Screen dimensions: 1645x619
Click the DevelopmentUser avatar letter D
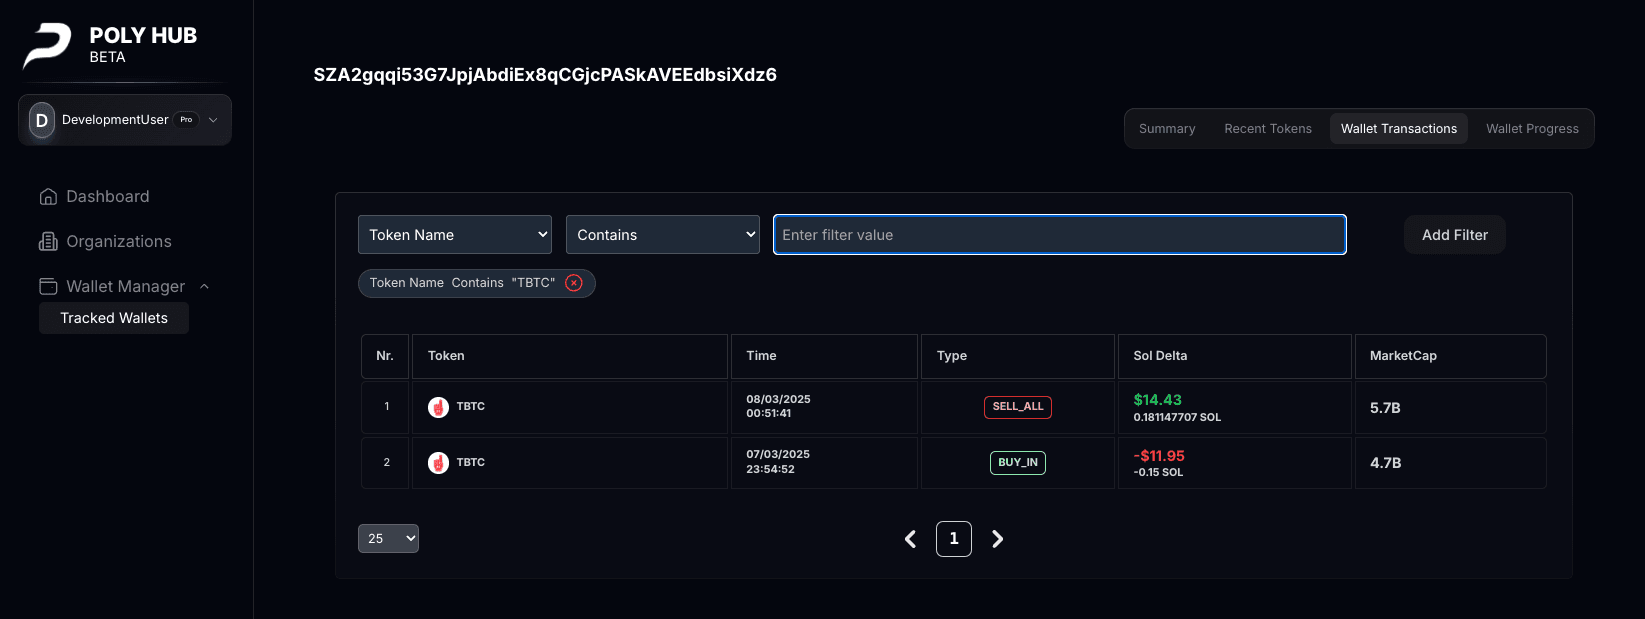[42, 120]
